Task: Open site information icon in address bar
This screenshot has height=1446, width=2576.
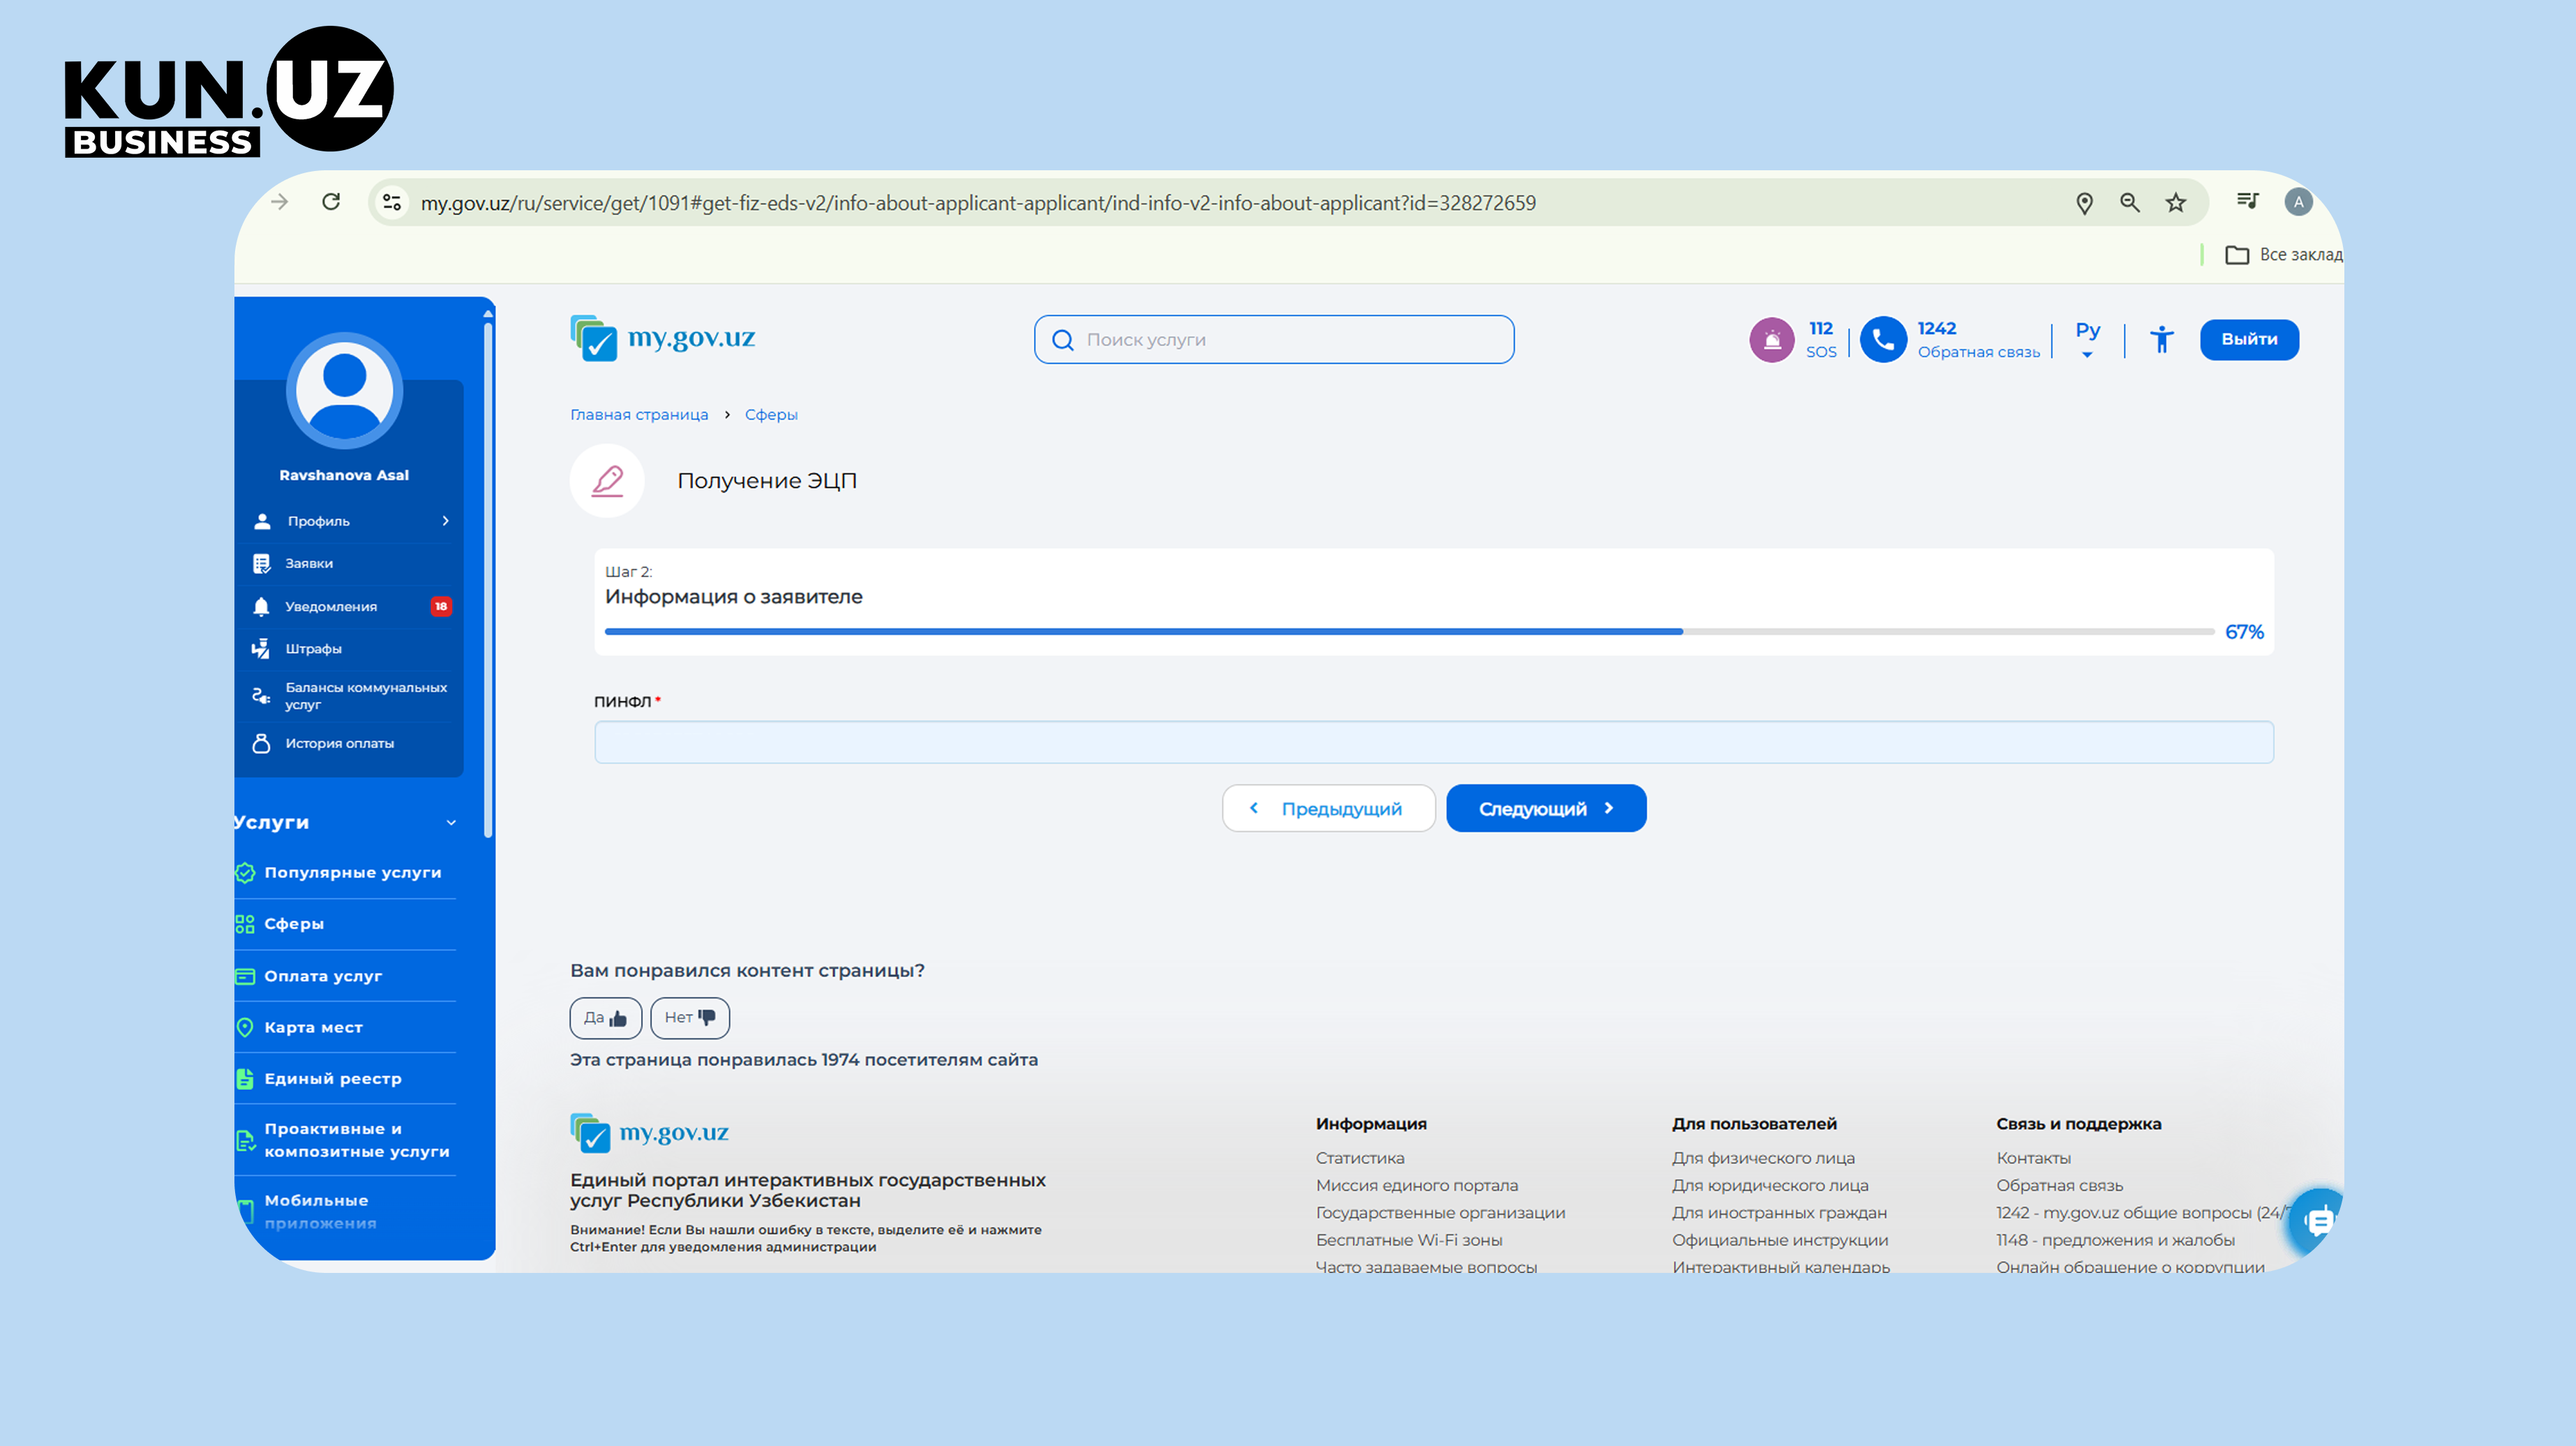Action: click(x=392, y=202)
